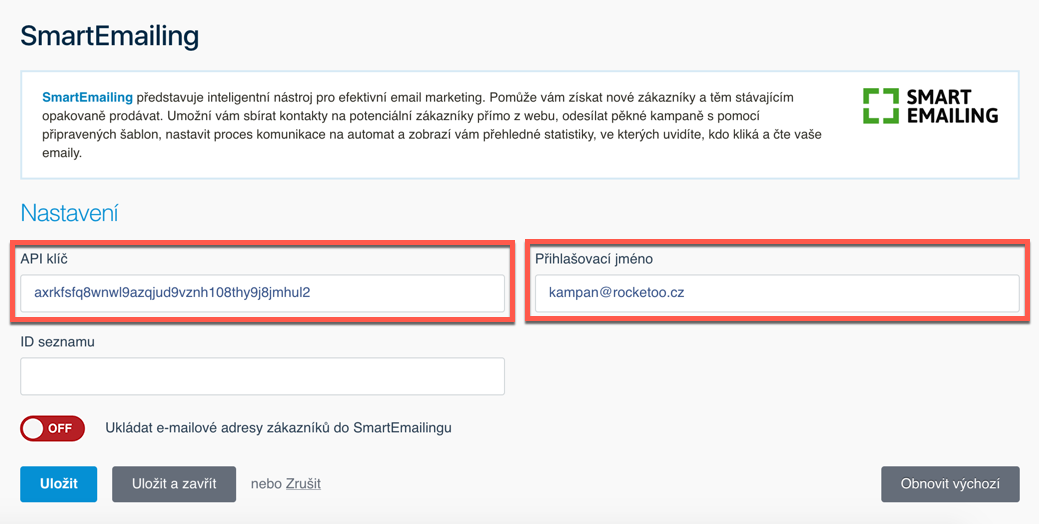Restore defaults with Obnovit výchozí button
The height and width of the screenshot is (524, 1039).
coord(950,484)
